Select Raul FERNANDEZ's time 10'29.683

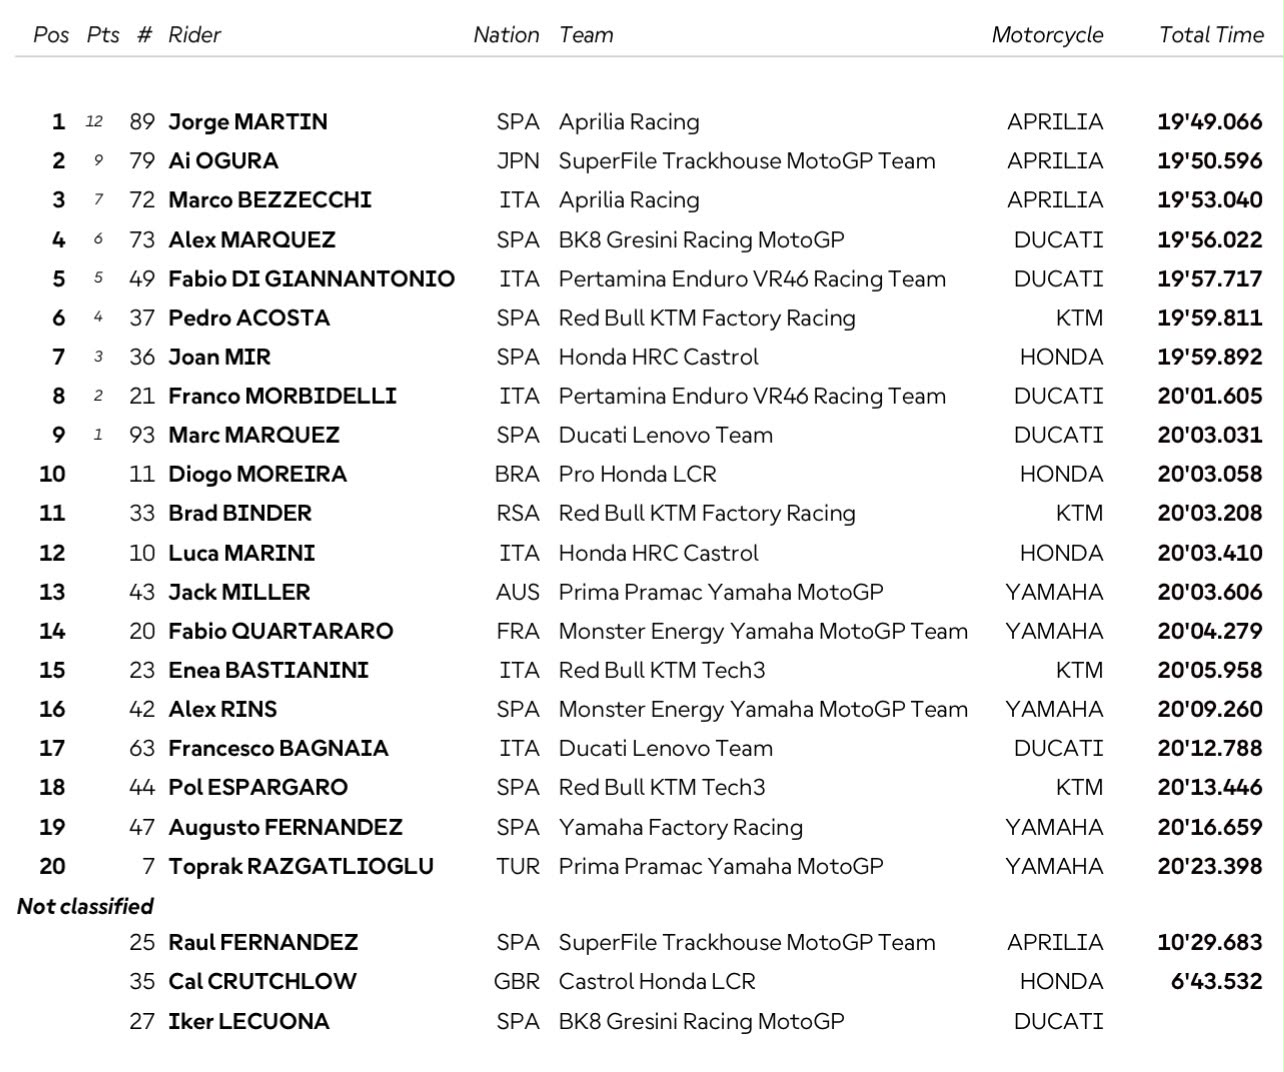click(x=1210, y=942)
